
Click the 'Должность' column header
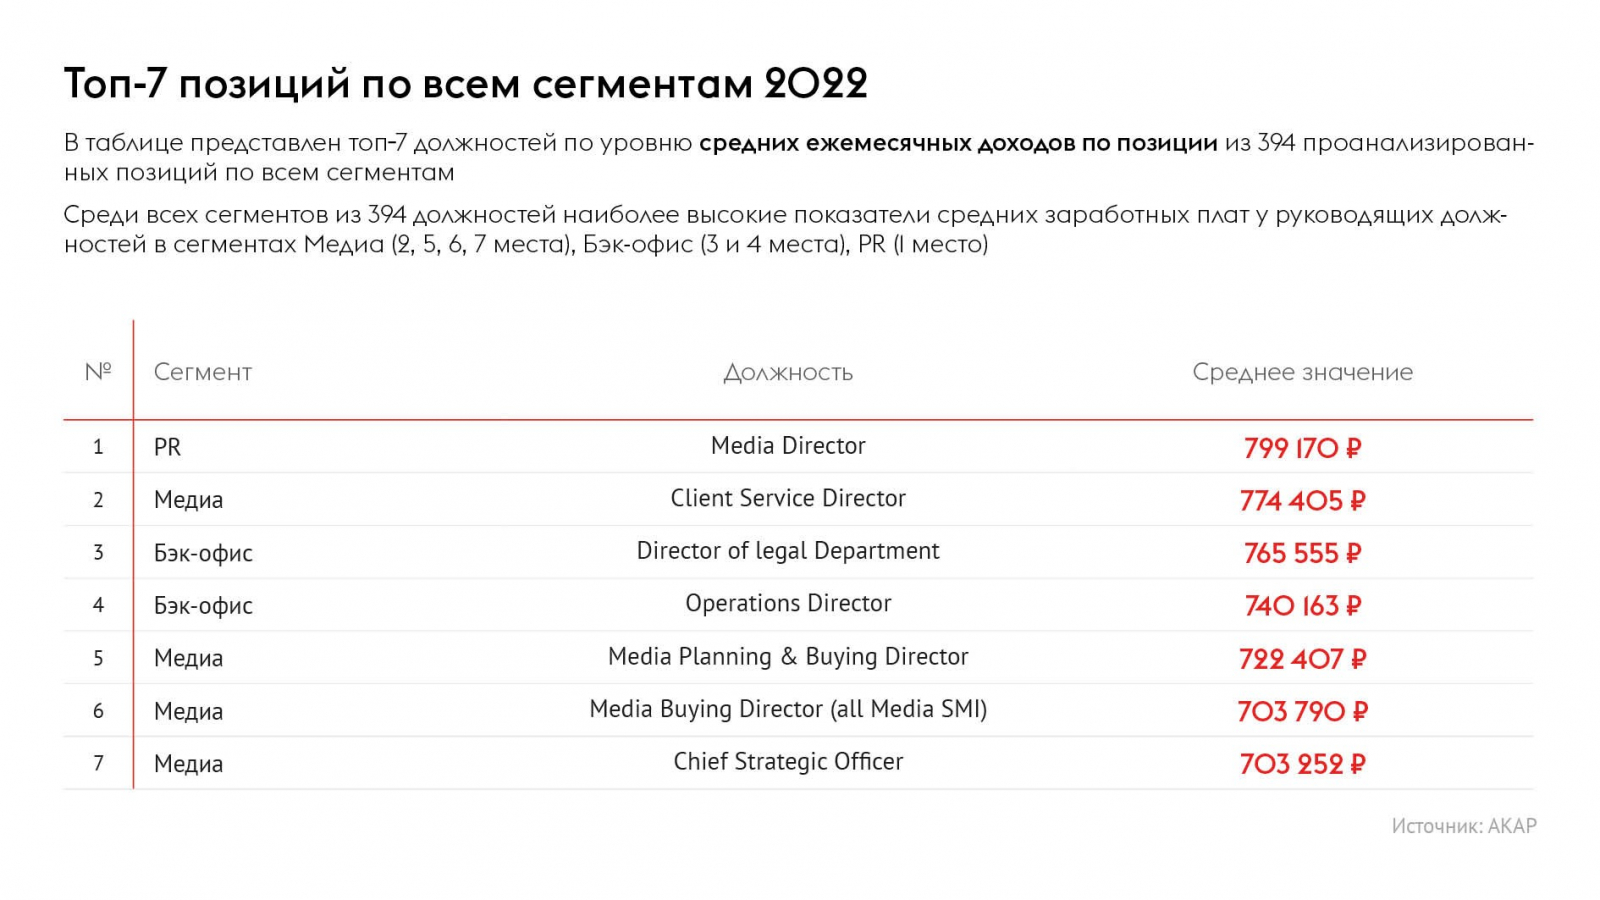[x=788, y=373]
